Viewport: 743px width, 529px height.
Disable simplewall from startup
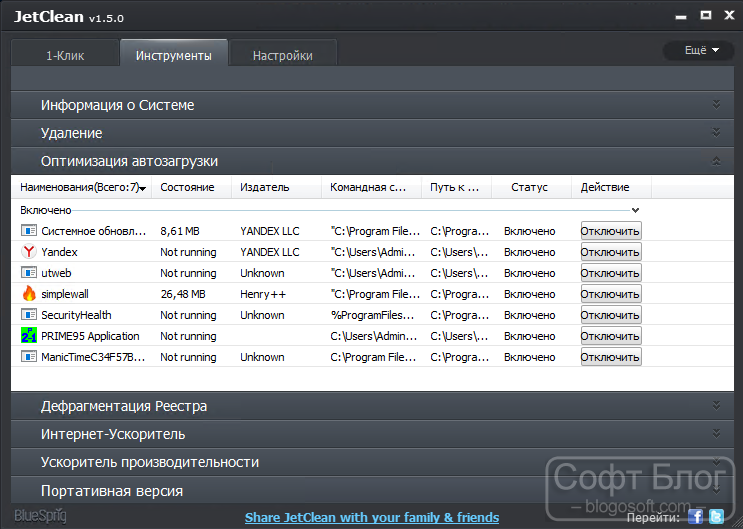[x=611, y=294]
